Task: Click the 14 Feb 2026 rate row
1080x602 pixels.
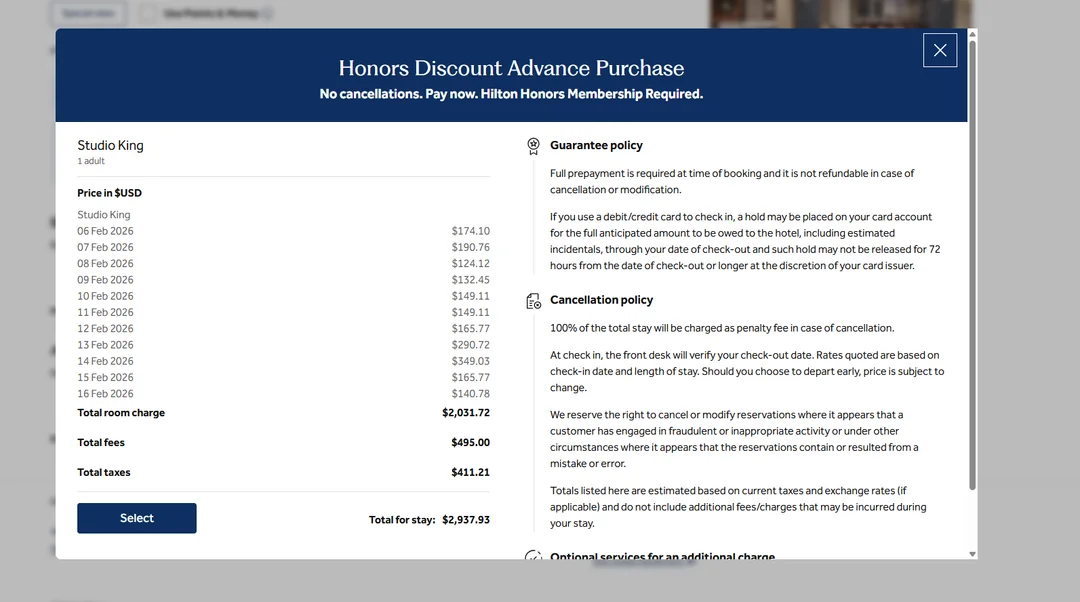Action: coord(283,361)
